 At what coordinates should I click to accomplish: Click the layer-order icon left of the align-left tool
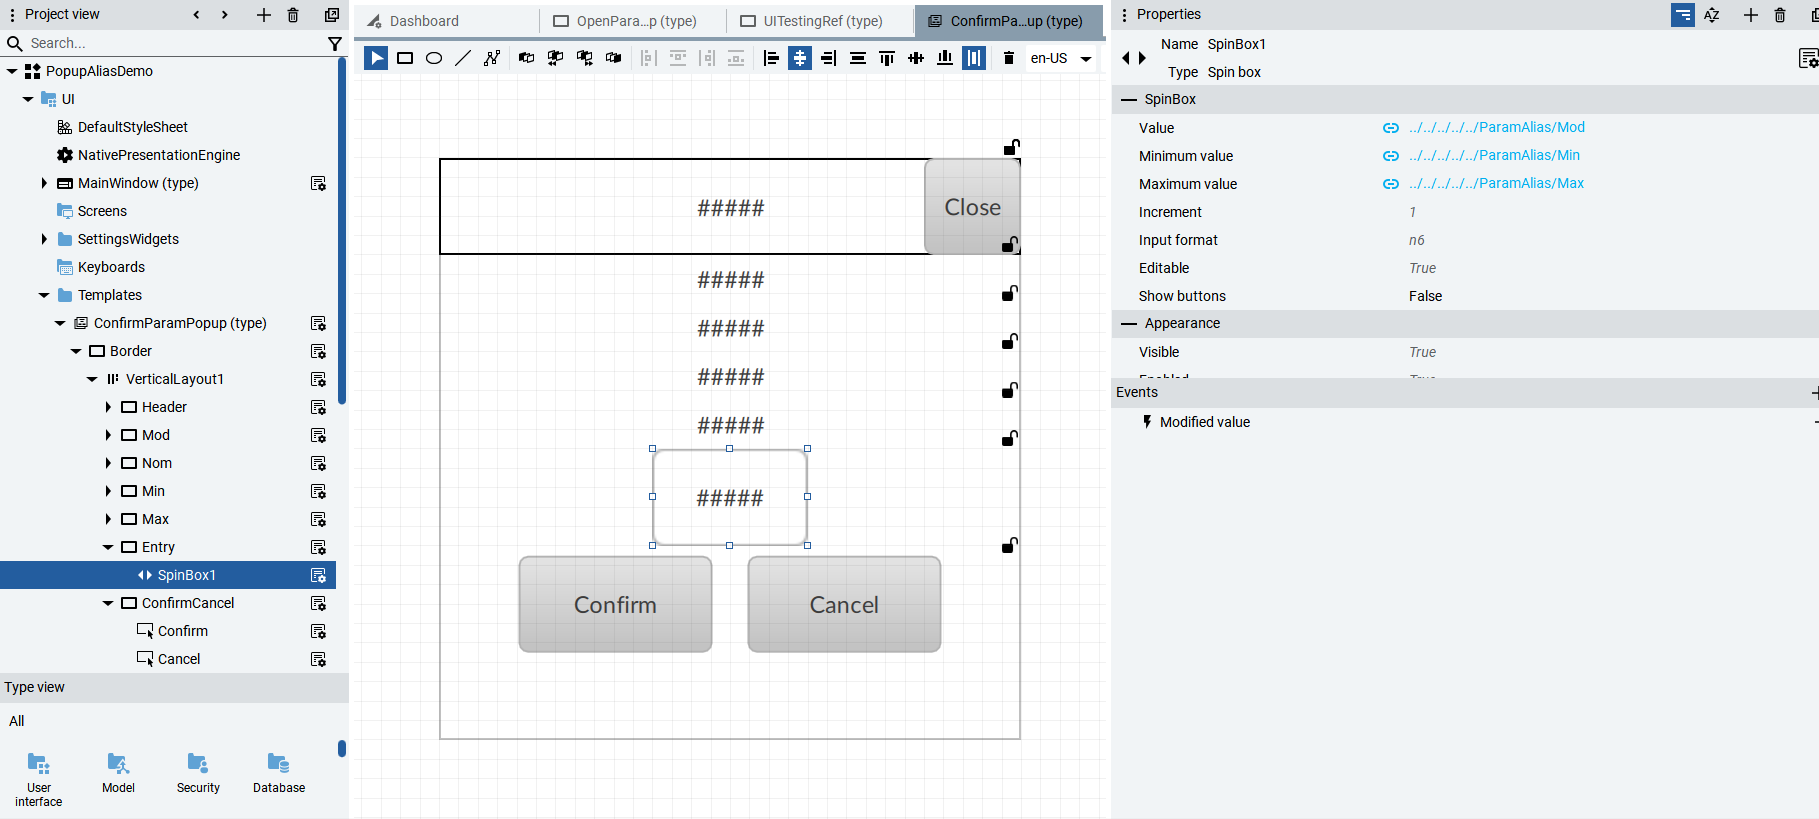click(x=614, y=58)
